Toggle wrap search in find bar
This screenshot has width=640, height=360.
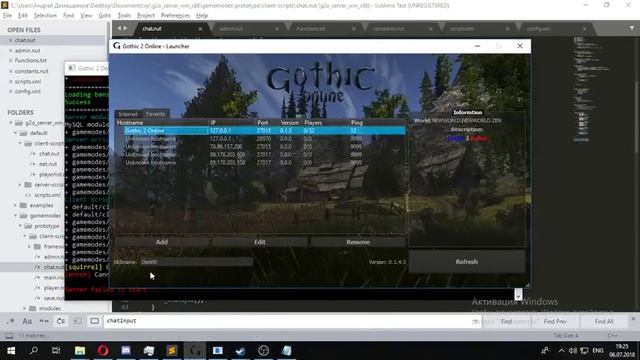pos(60,321)
